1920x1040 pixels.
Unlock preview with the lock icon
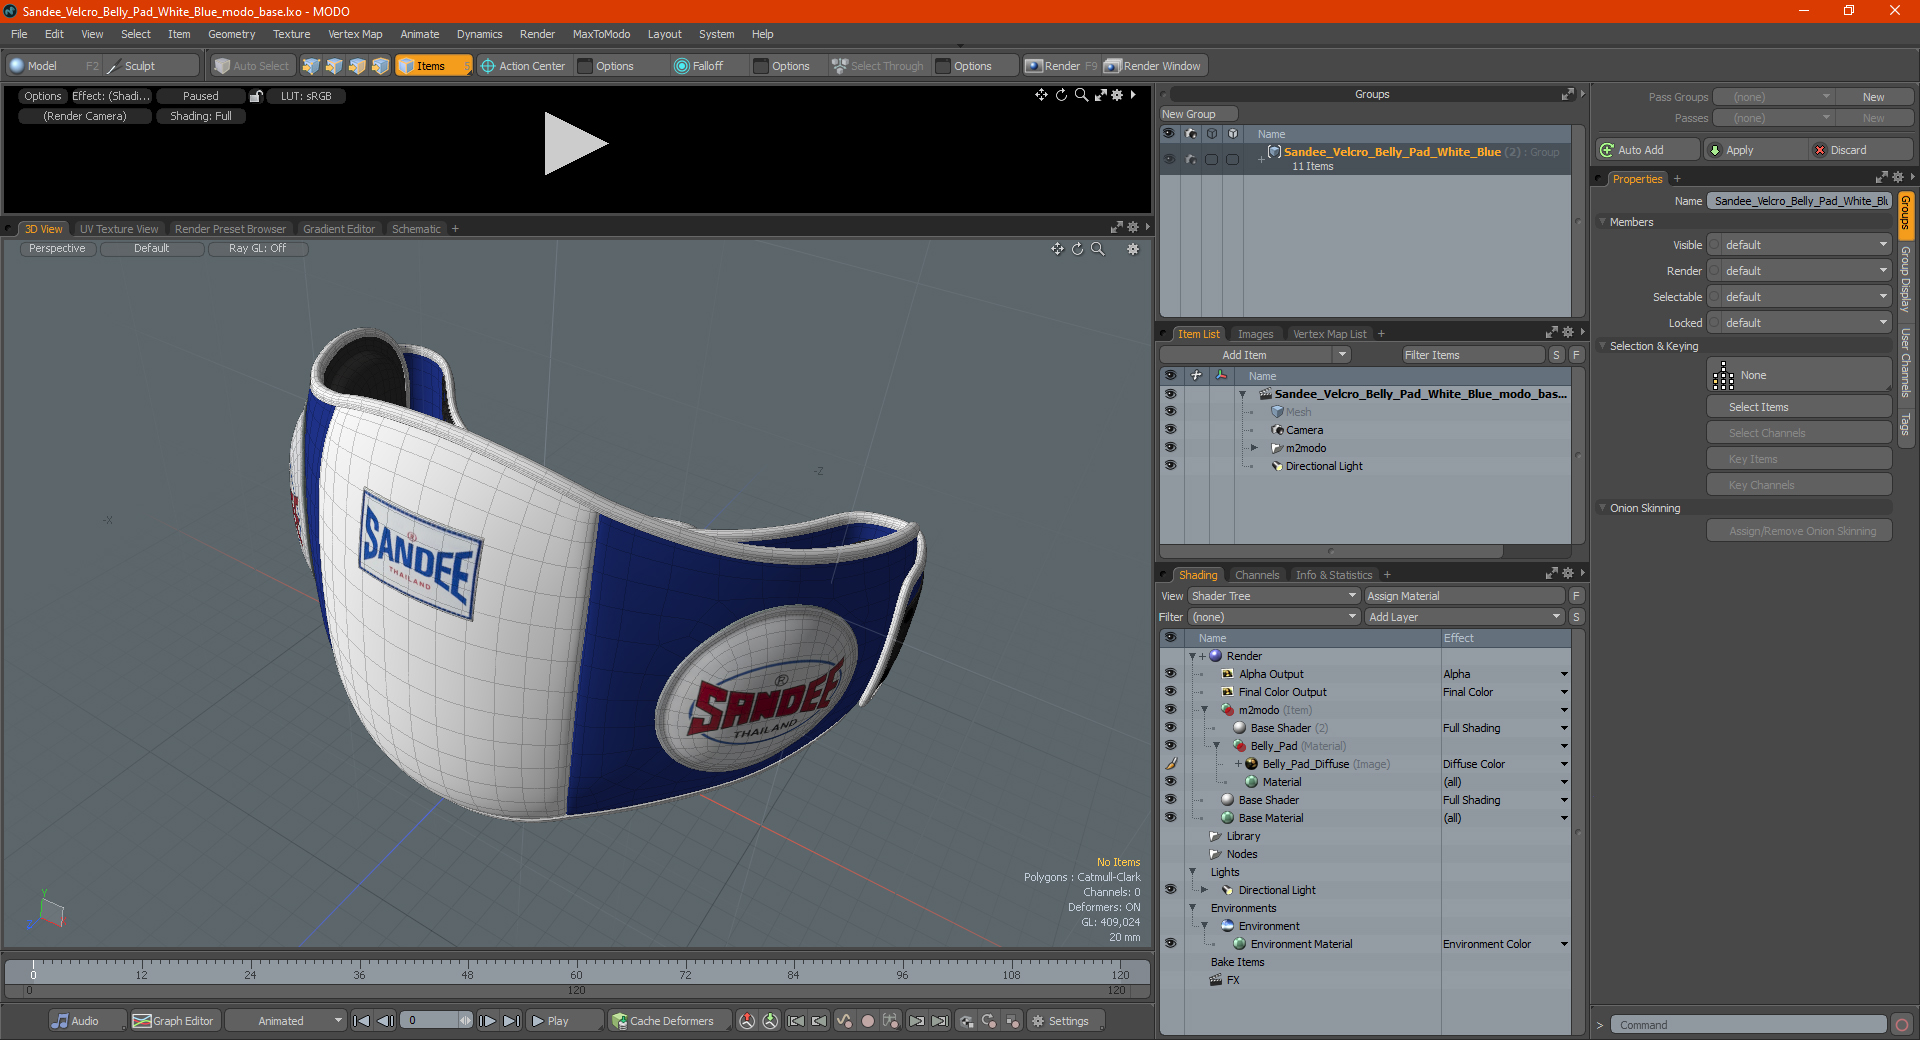[x=256, y=96]
